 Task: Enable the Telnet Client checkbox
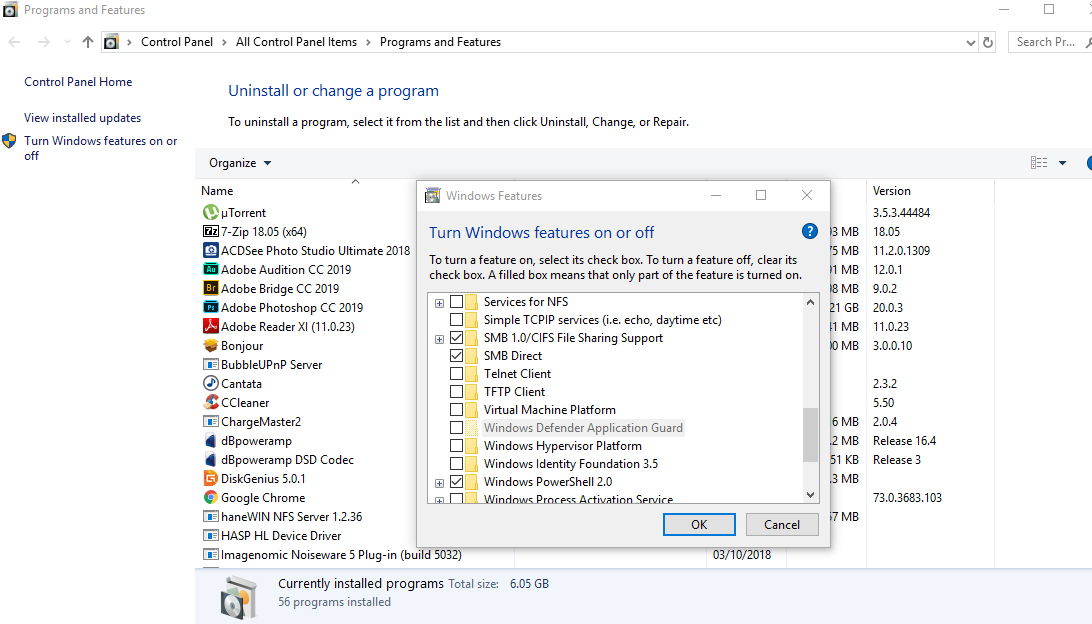456,373
